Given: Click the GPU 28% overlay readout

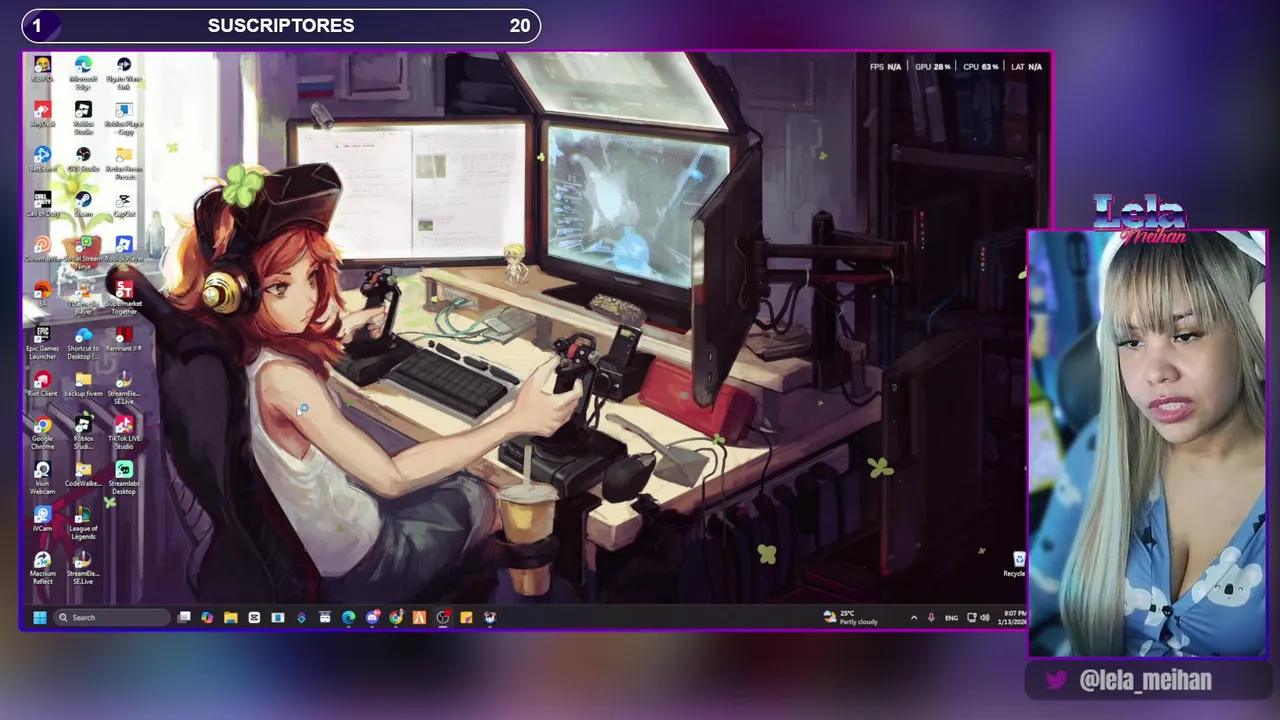Looking at the screenshot, I should (x=933, y=67).
